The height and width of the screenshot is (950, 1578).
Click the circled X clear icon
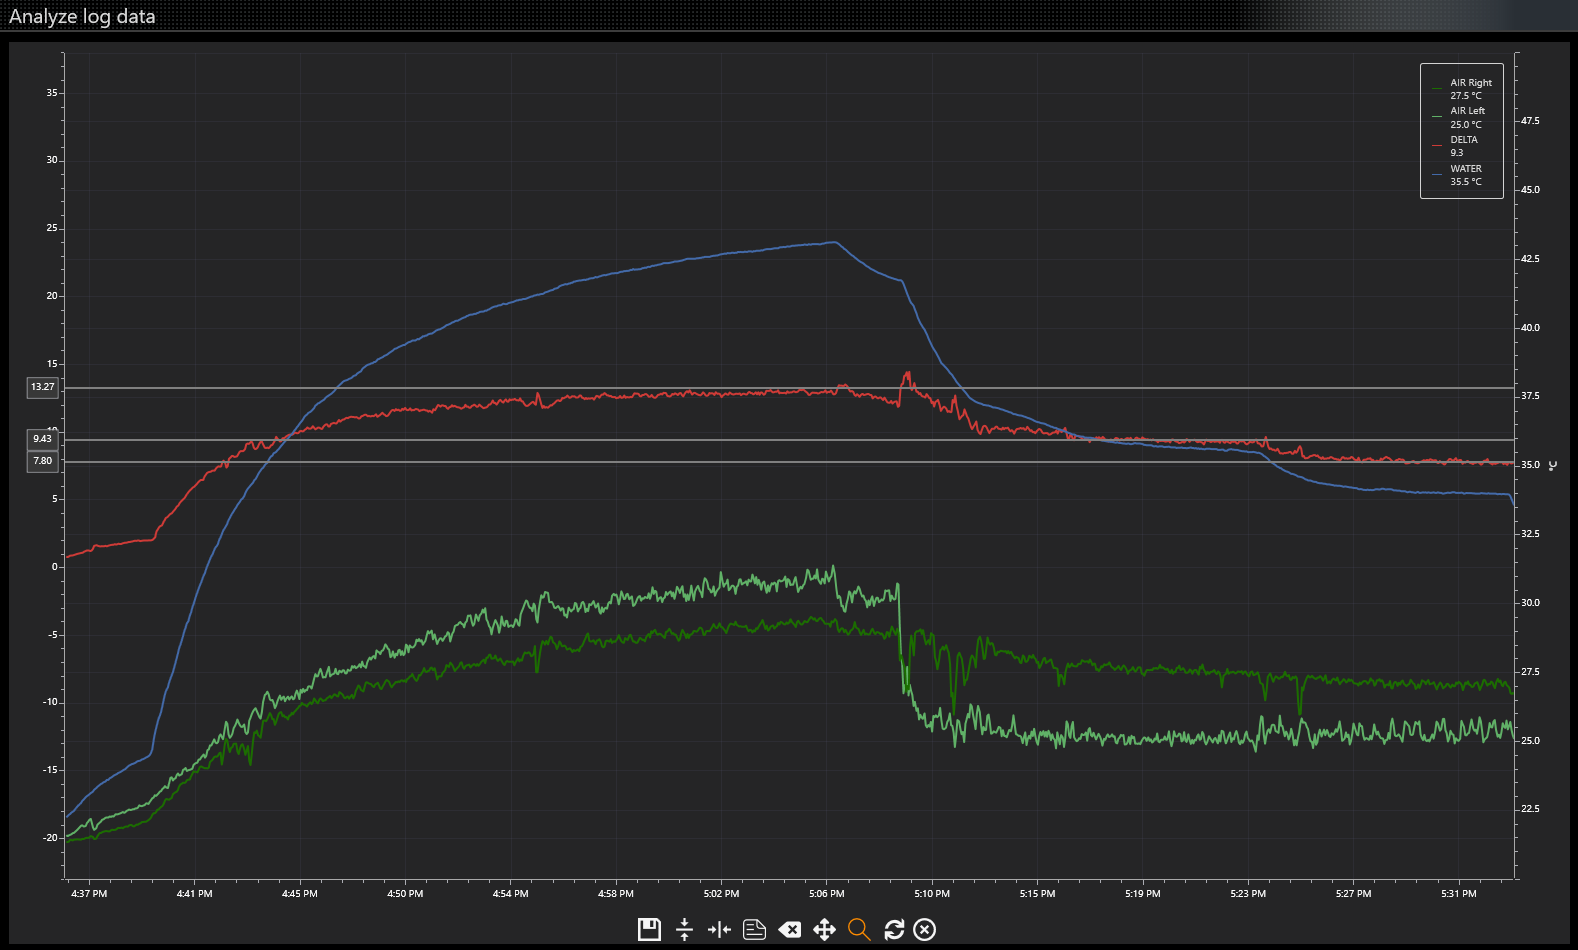pyautogui.click(x=925, y=929)
